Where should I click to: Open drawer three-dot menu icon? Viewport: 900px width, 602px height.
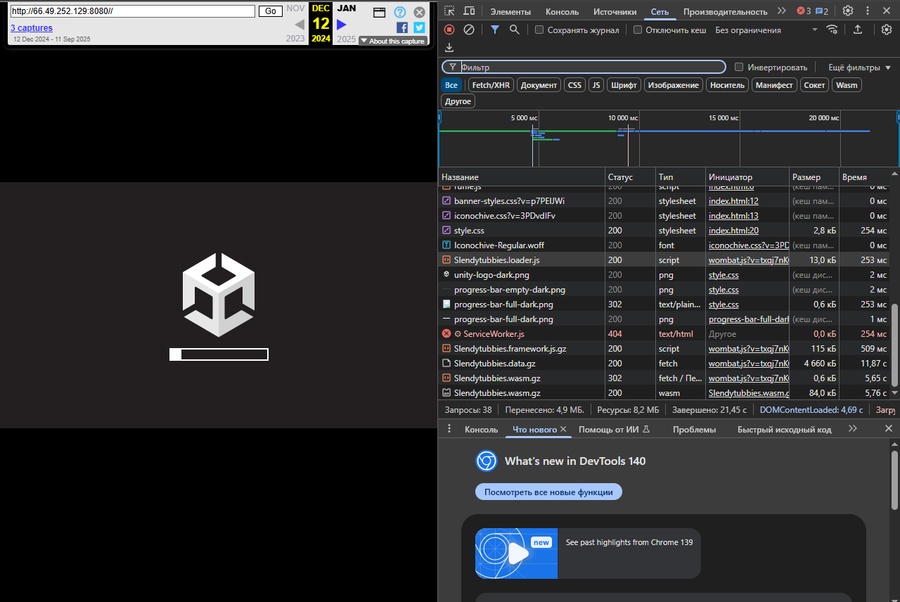449,429
